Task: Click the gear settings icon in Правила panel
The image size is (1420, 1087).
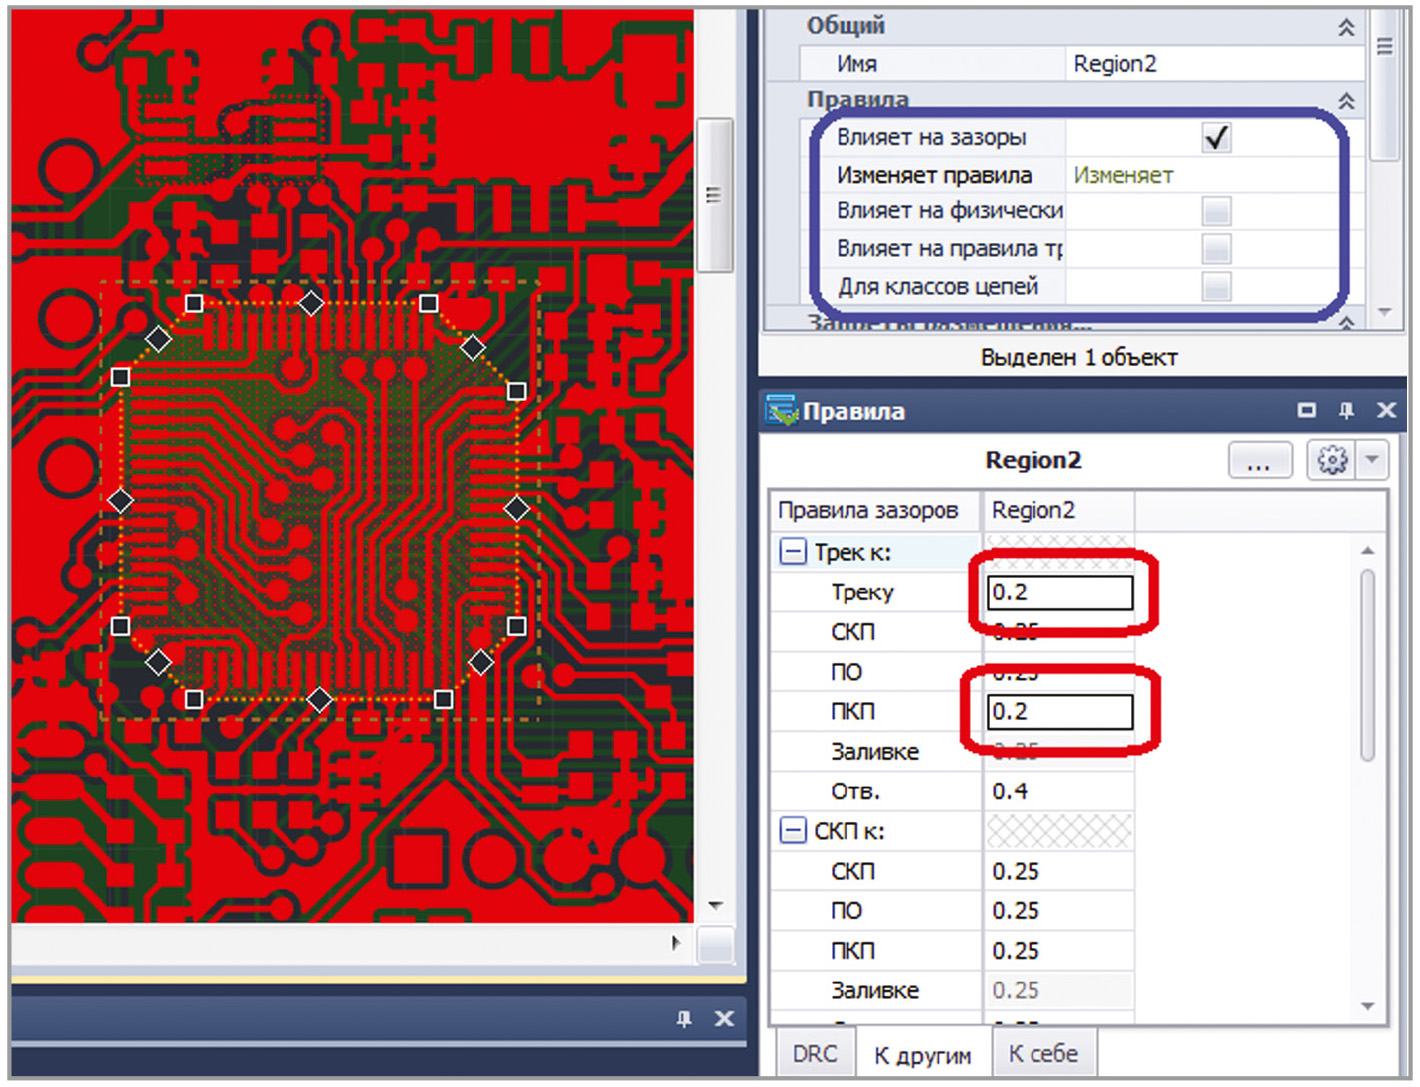Action: coord(1331,461)
